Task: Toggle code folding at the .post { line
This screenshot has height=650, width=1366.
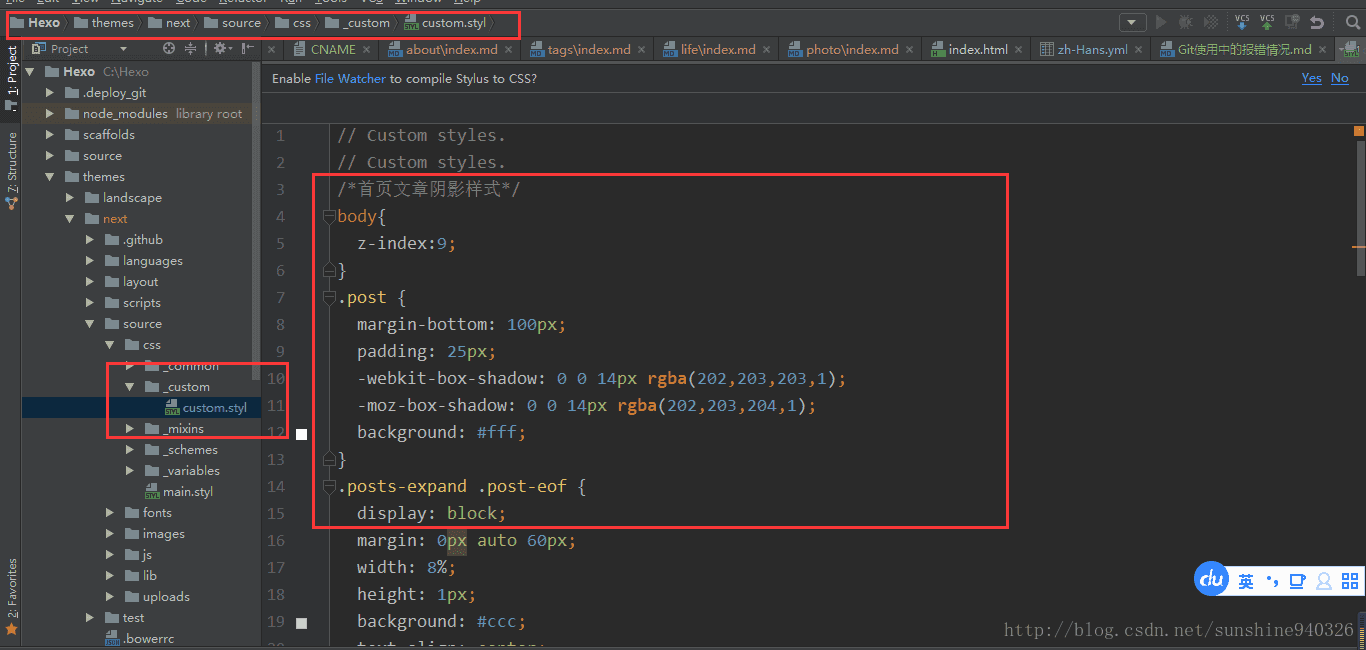Action: (329, 297)
